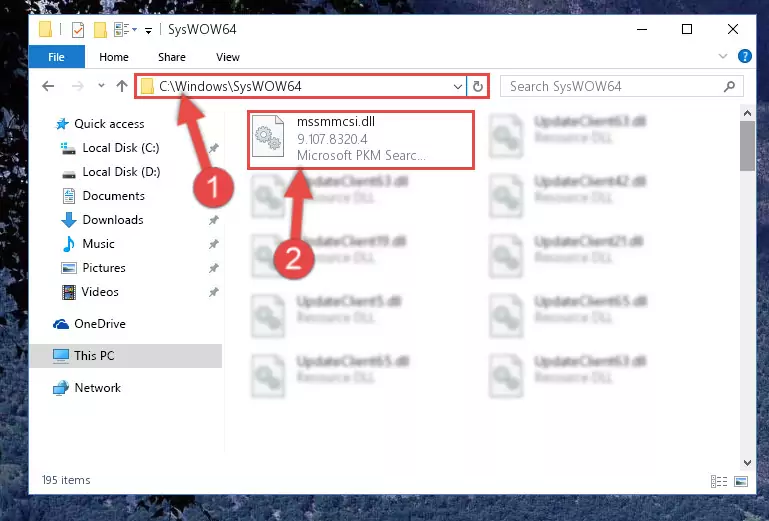
Task: Switch to the View ribbon tab
Action: [x=228, y=57]
